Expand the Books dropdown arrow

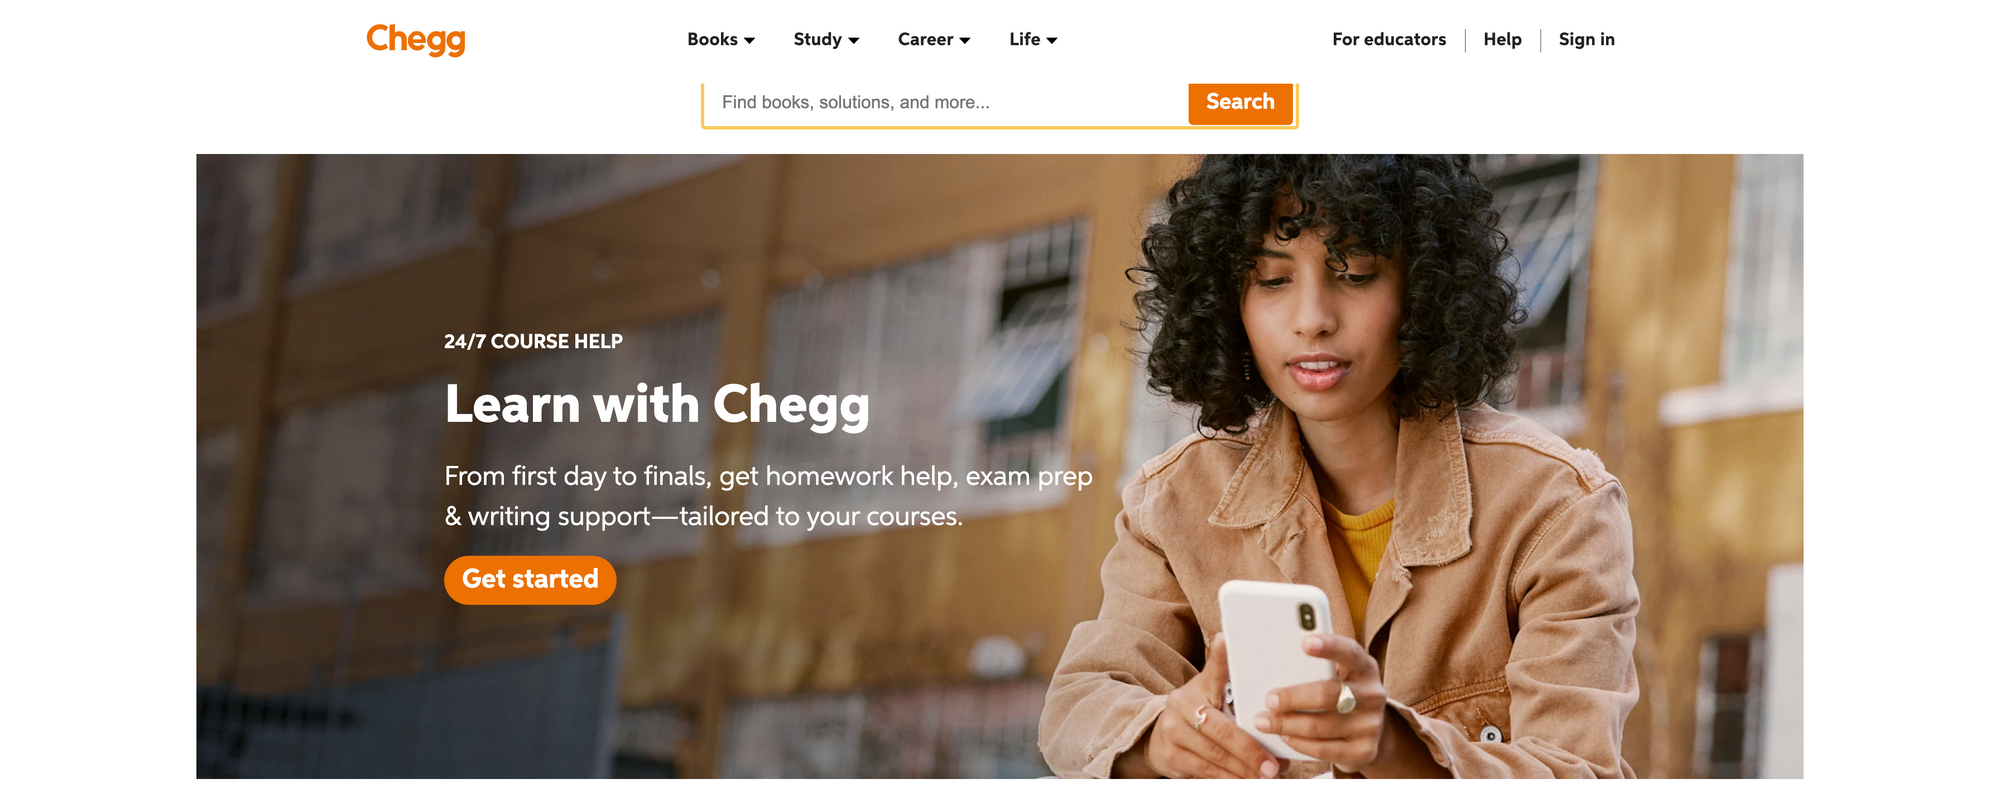coord(749,41)
